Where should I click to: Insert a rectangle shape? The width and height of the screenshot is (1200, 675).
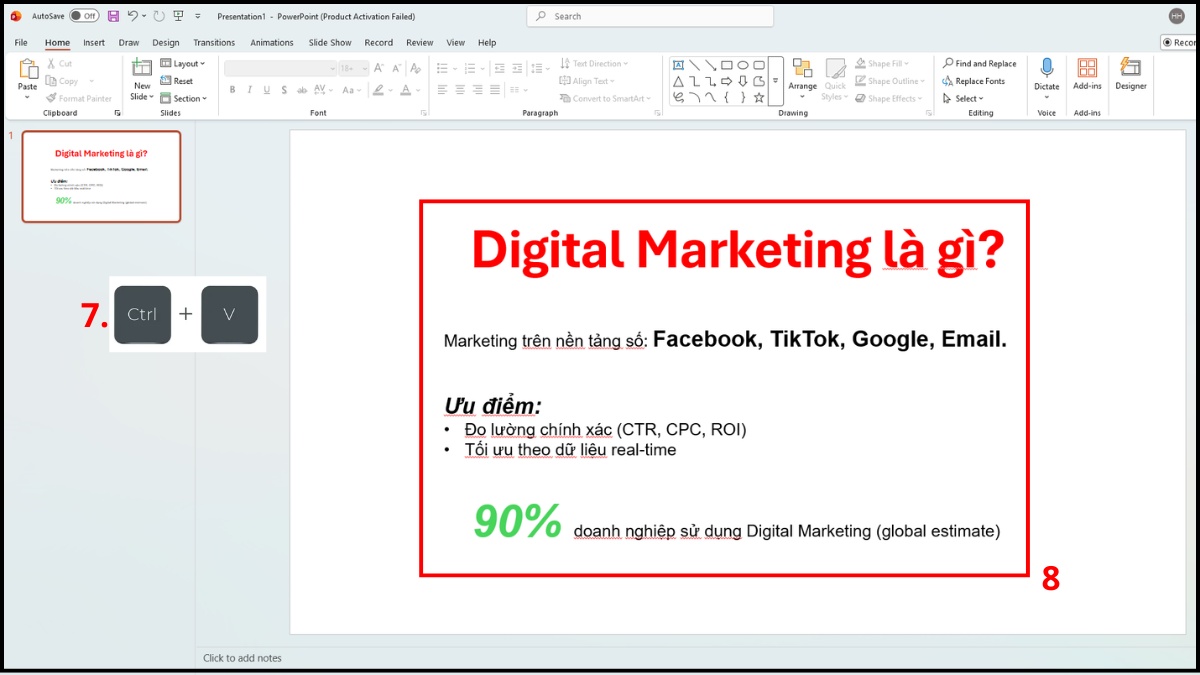click(x=726, y=64)
